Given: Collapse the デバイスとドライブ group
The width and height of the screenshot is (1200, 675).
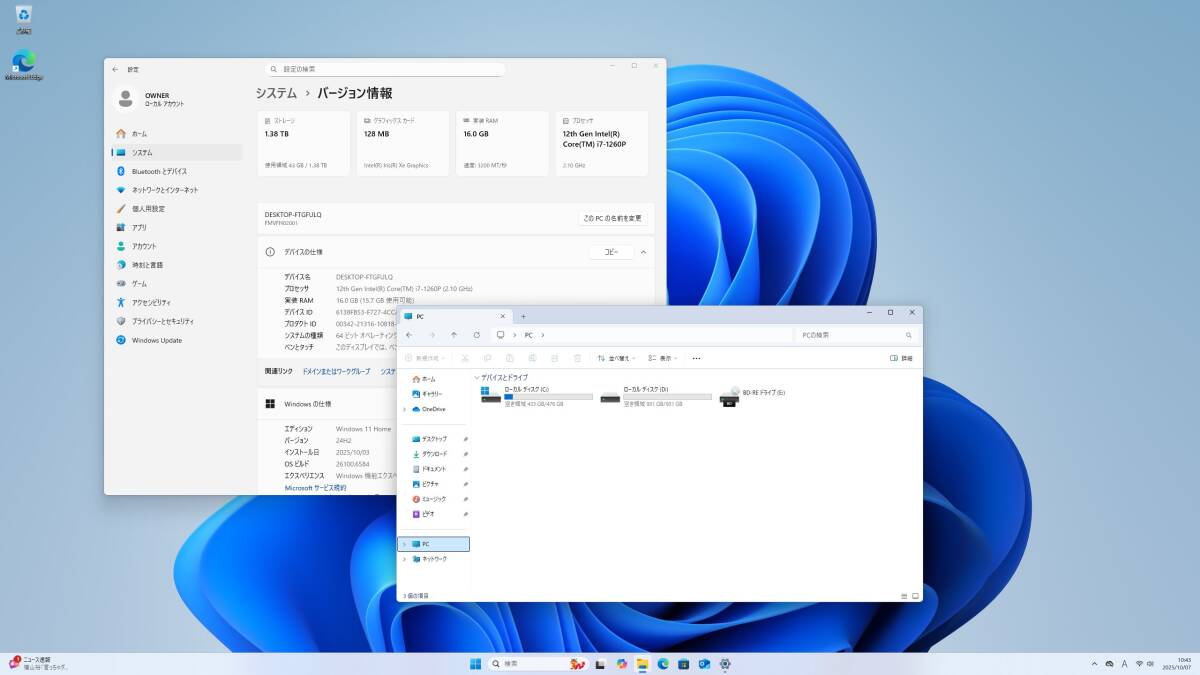Looking at the screenshot, I should tap(477, 378).
